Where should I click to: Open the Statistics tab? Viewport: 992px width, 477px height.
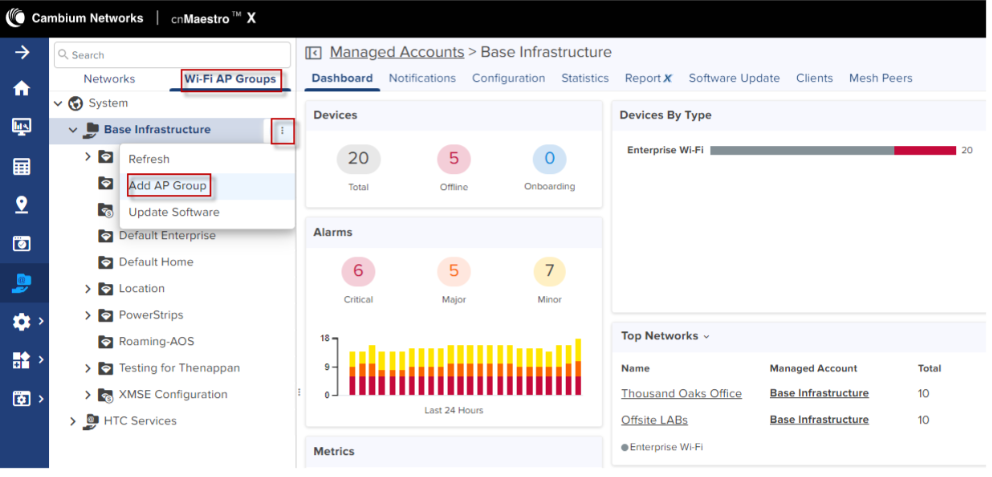585,78
